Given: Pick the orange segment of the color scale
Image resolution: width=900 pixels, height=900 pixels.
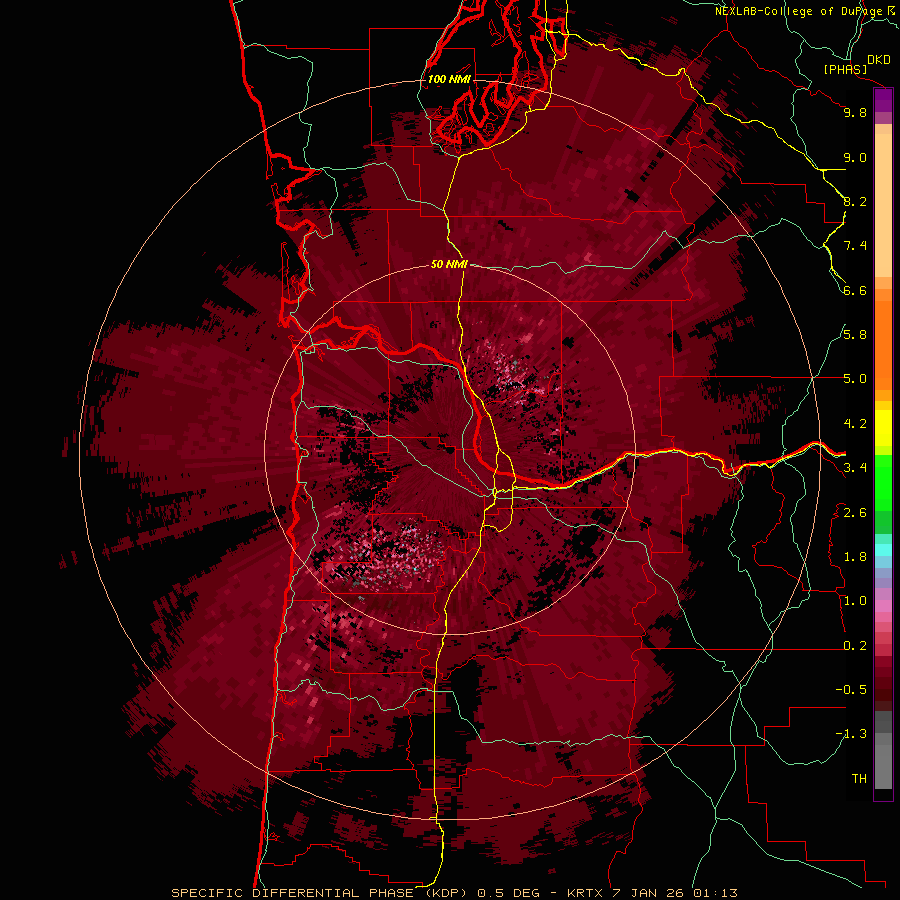Looking at the screenshot, I should (x=883, y=344).
